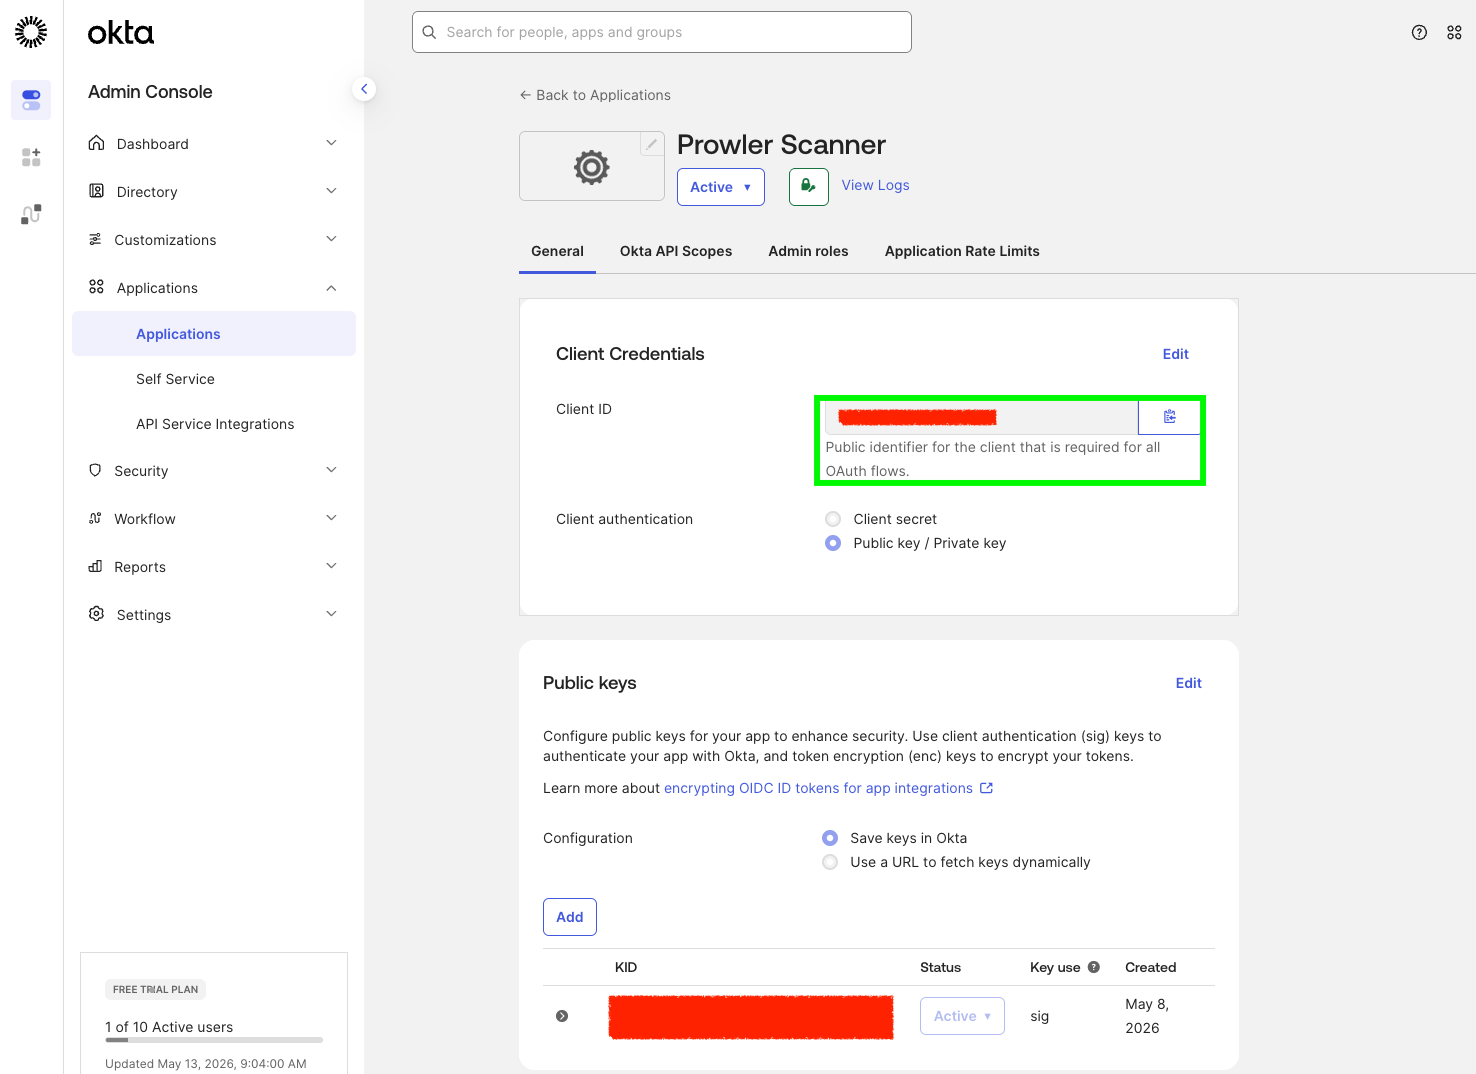Image resolution: width=1476 pixels, height=1074 pixels.
Task: Click the Client ID value field
Action: pyautogui.click(x=981, y=417)
